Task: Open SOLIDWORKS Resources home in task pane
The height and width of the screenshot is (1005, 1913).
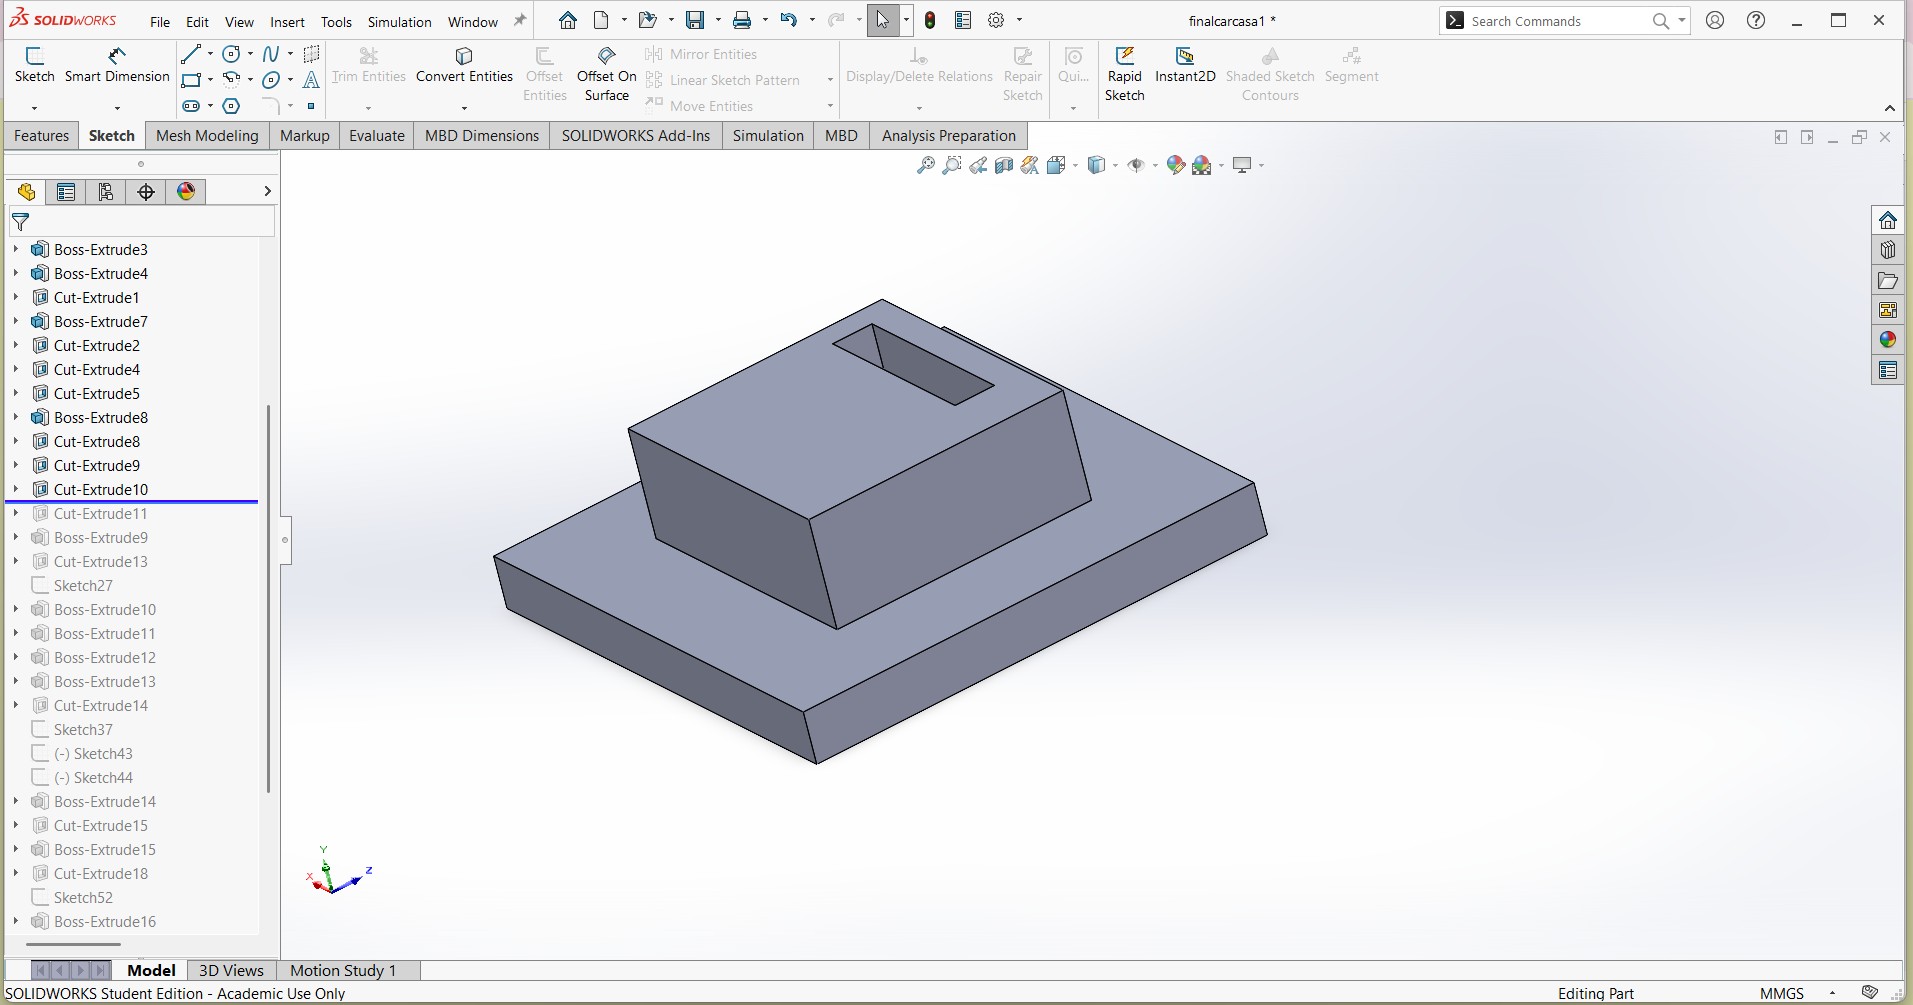Action: pos(1888,220)
